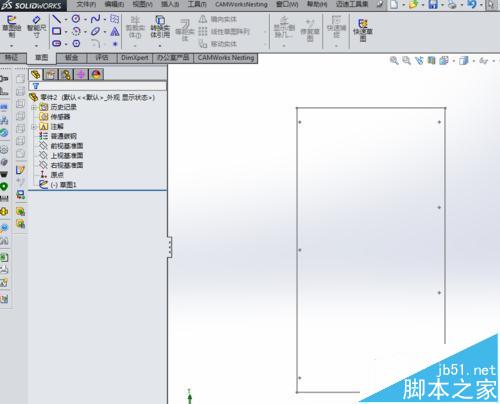
Task: Open the dropdown arrow beside Slot tool
Action: pos(66,44)
